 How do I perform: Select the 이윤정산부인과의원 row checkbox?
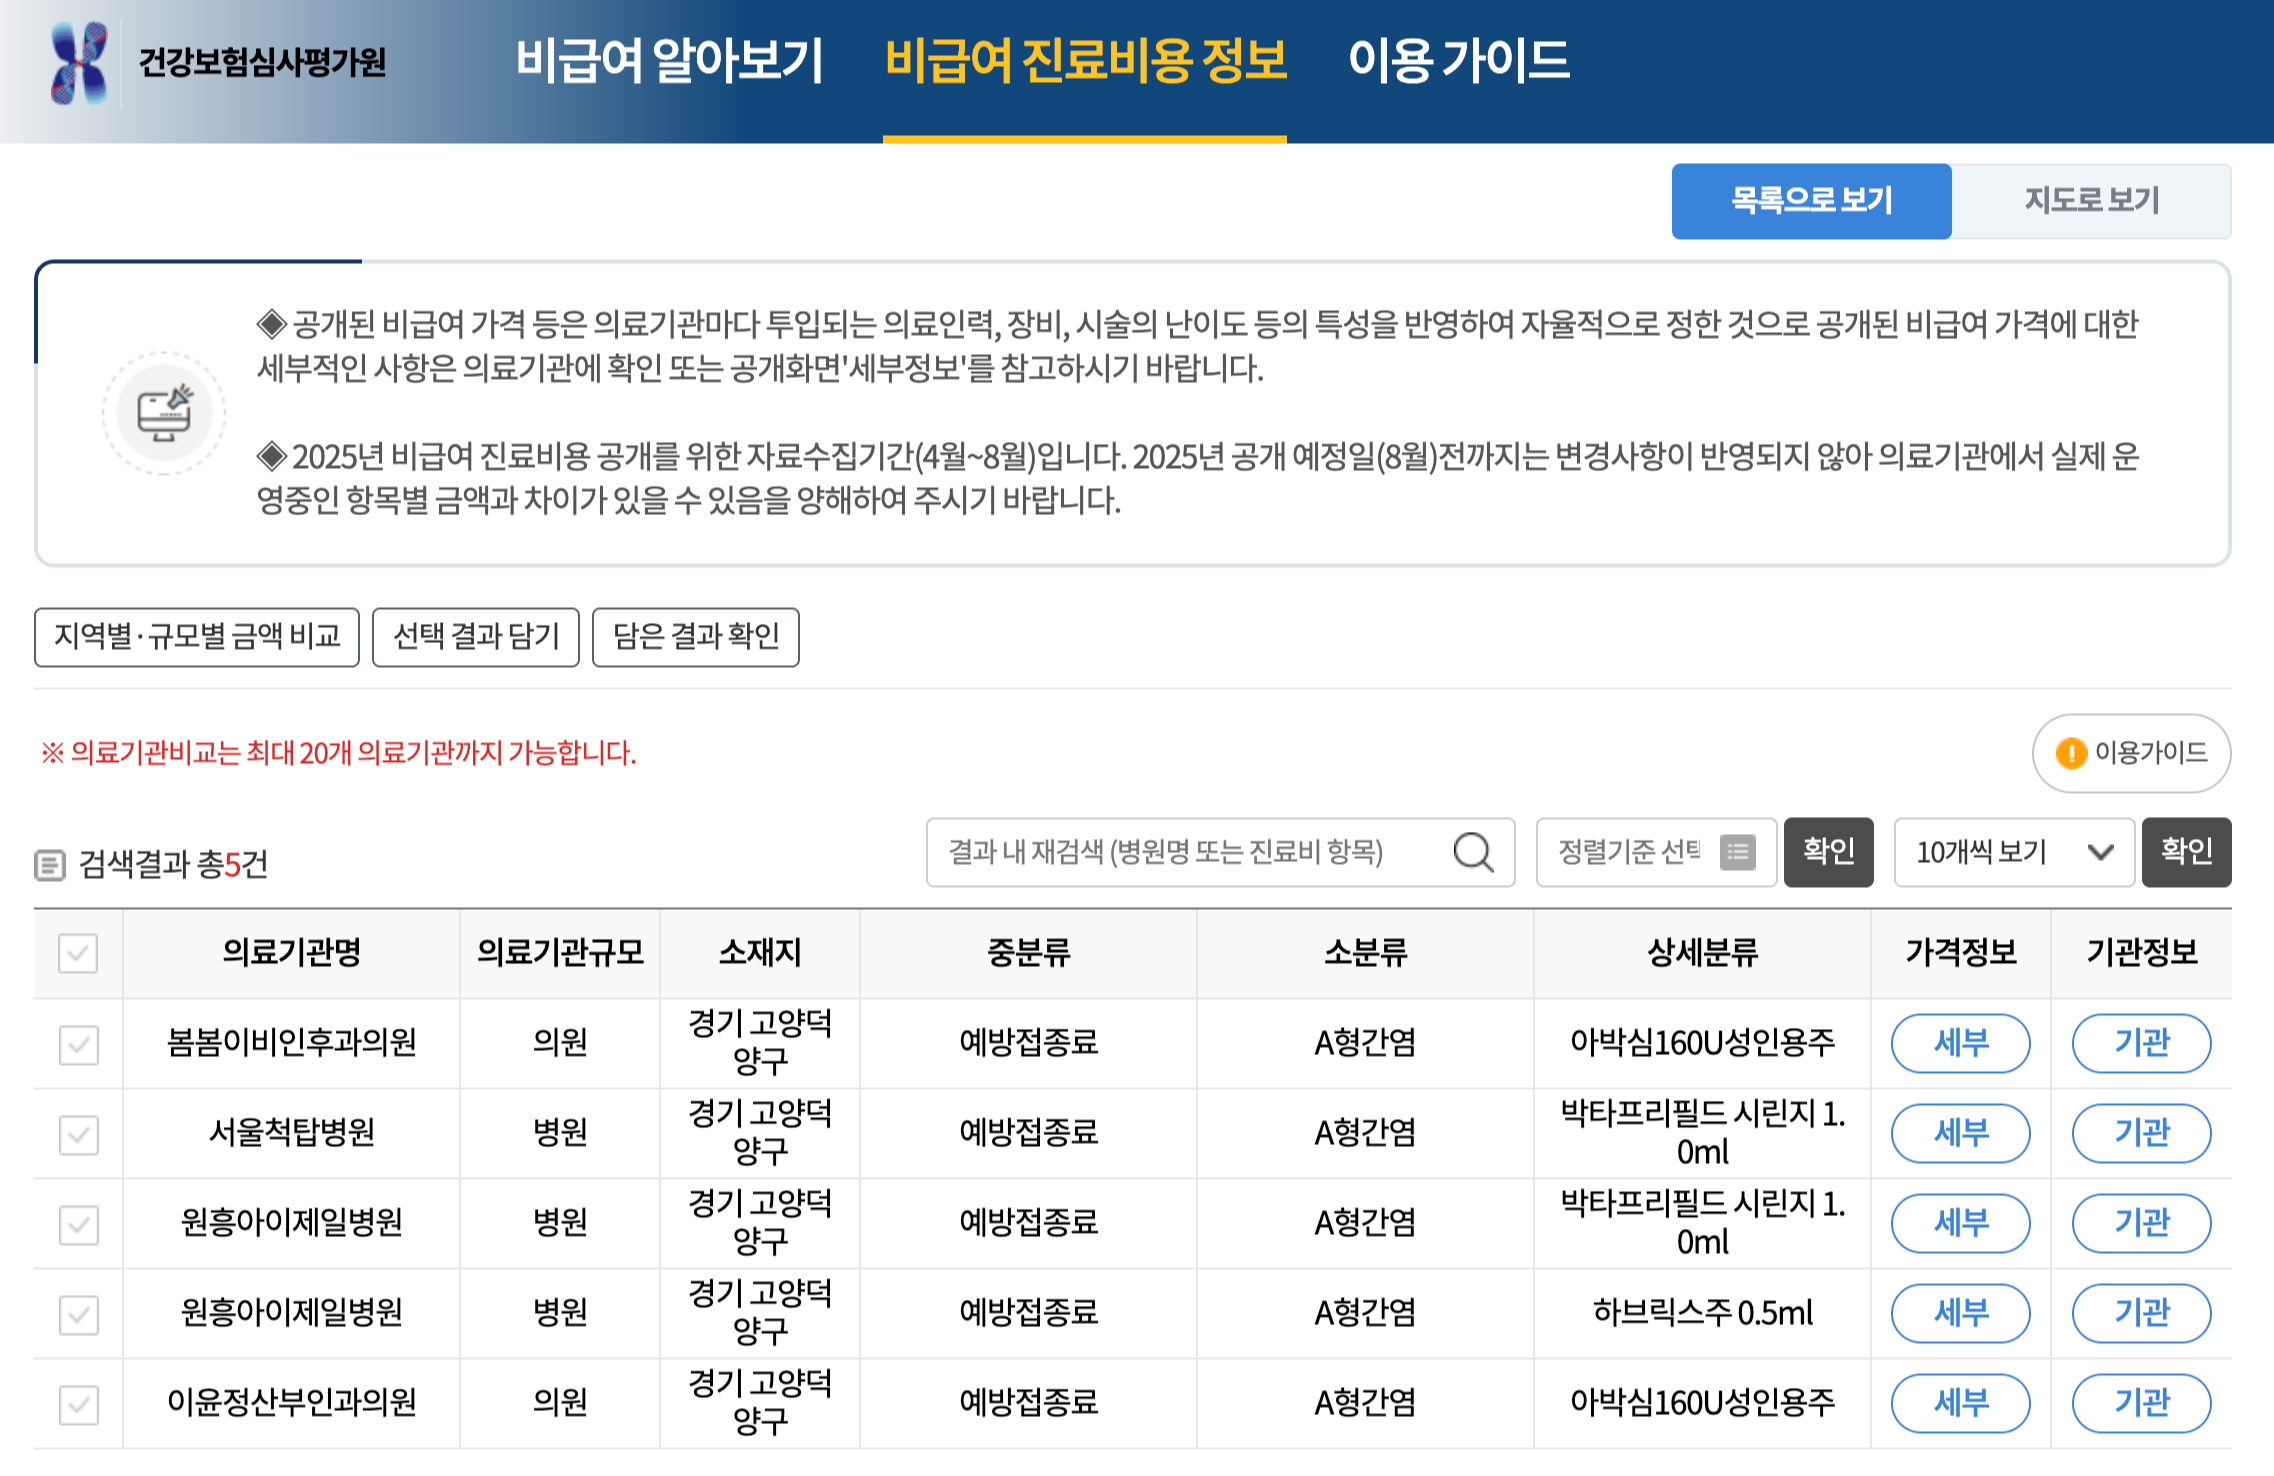78,1404
